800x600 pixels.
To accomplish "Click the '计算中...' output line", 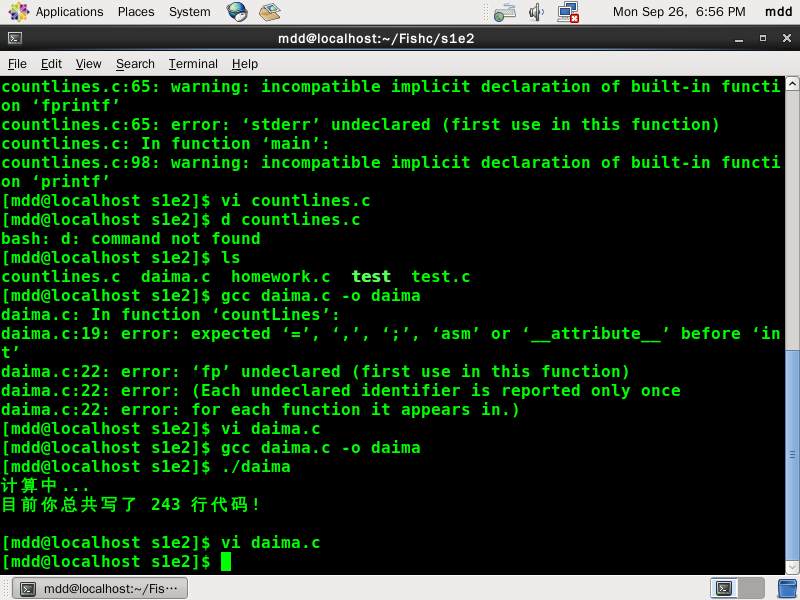I will (x=45, y=485).
